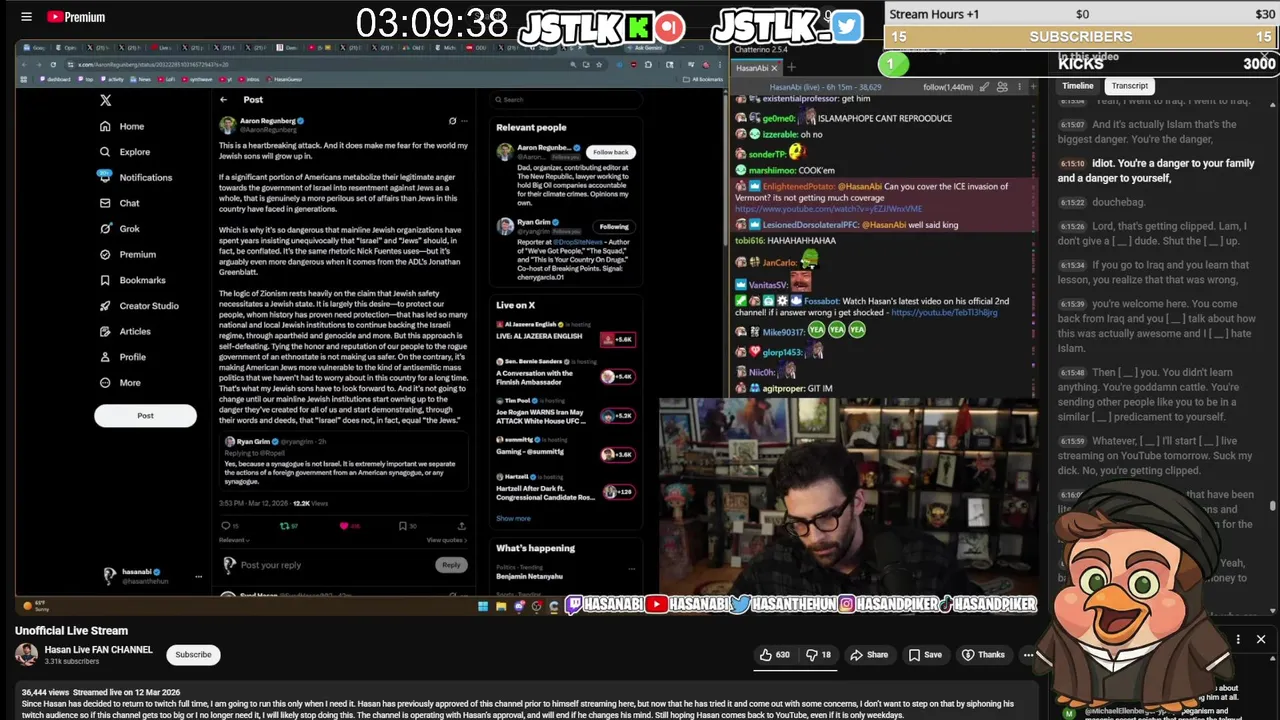1280x720 pixels.
Task: Open Premium in streamed X sidebar
Action: click(127, 254)
